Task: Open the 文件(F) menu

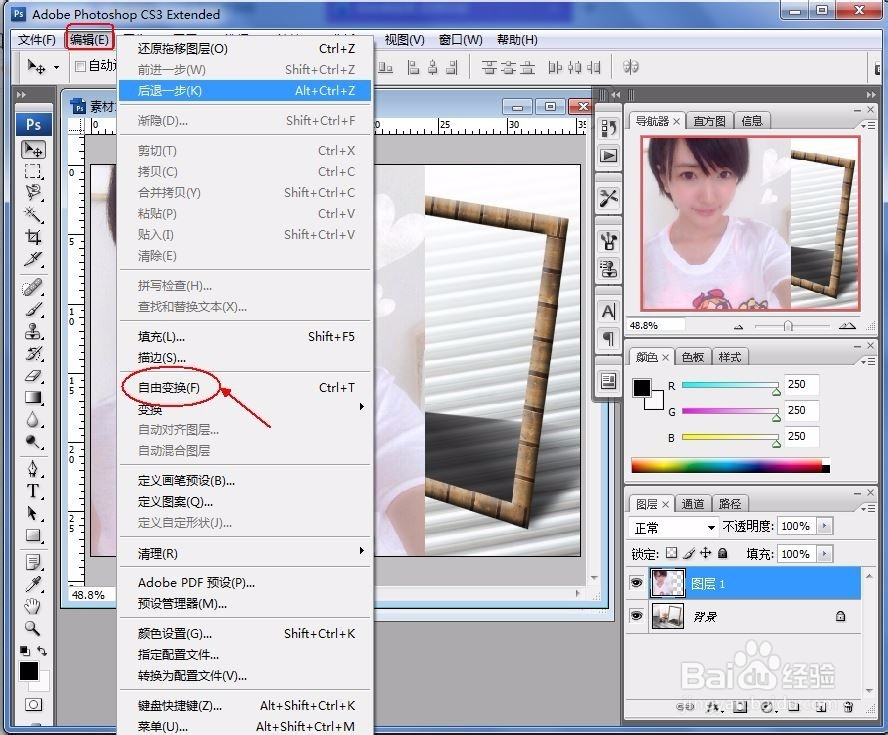Action: pos(36,40)
